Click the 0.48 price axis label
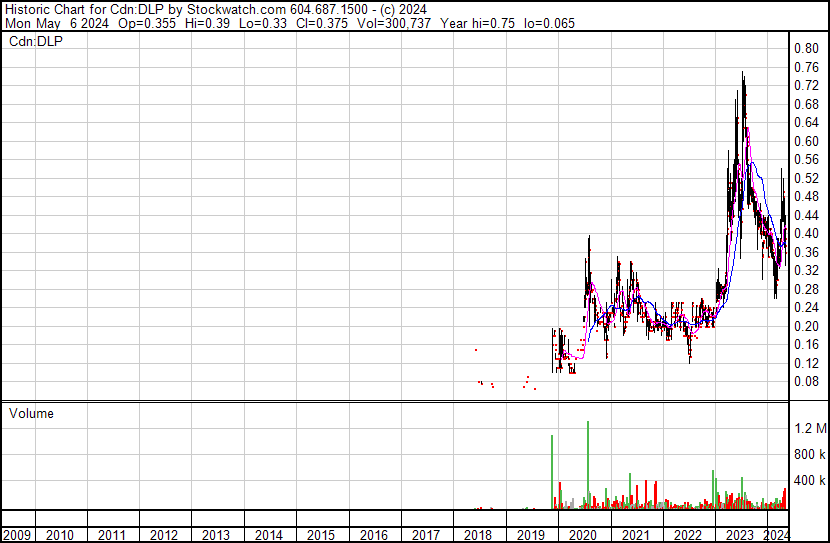Image resolution: width=830 pixels, height=543 pixels. (x=806, y=197)
